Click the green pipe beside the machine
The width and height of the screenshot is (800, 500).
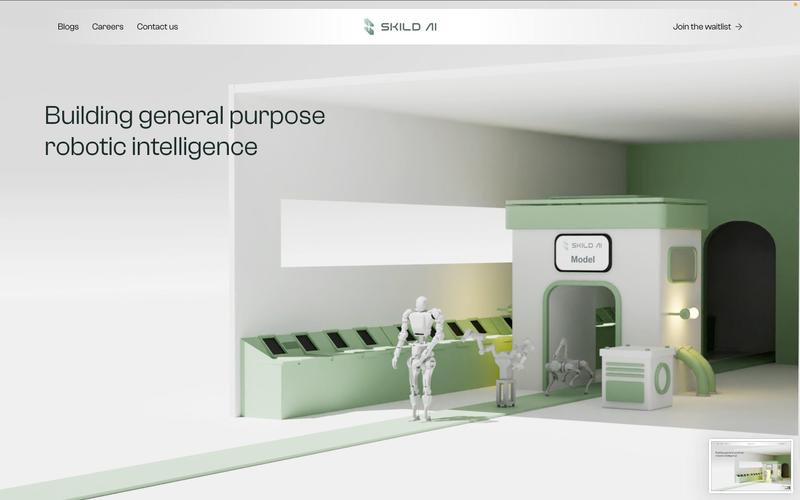coord(698,370)
